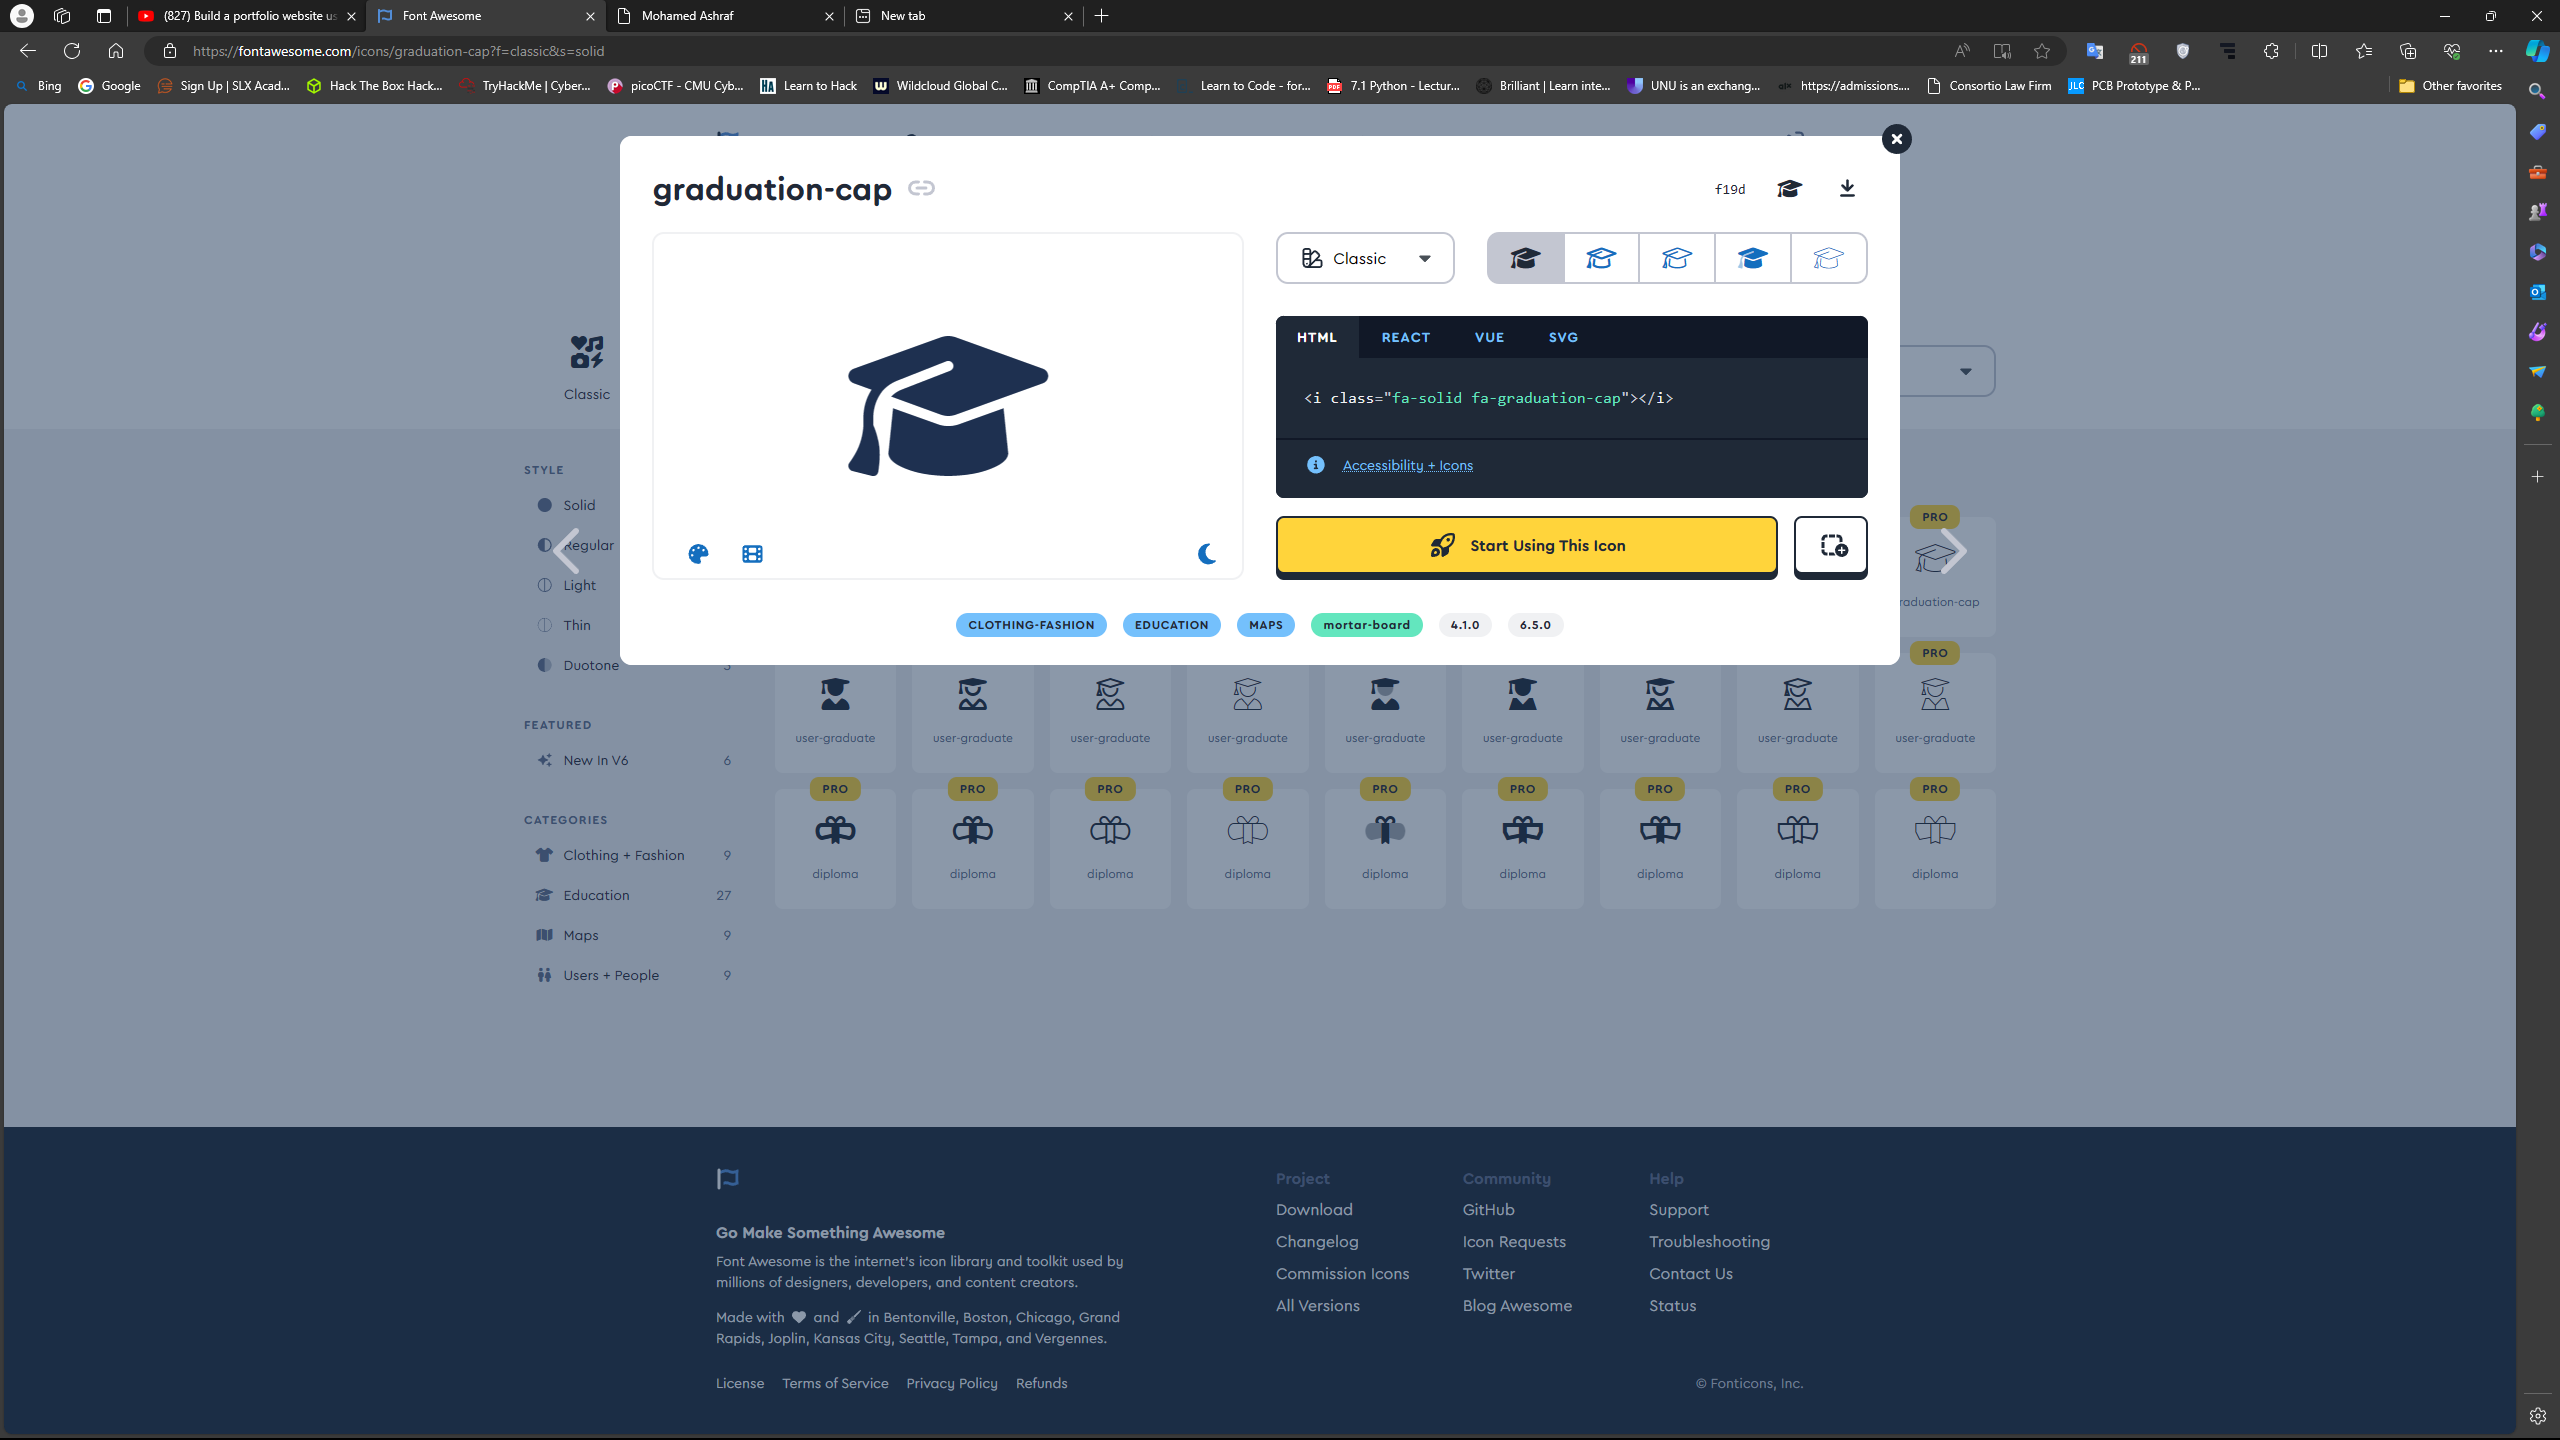Click the download SVG icon
This screenshot has height=1440, width=2560.
click(1847, 189)
